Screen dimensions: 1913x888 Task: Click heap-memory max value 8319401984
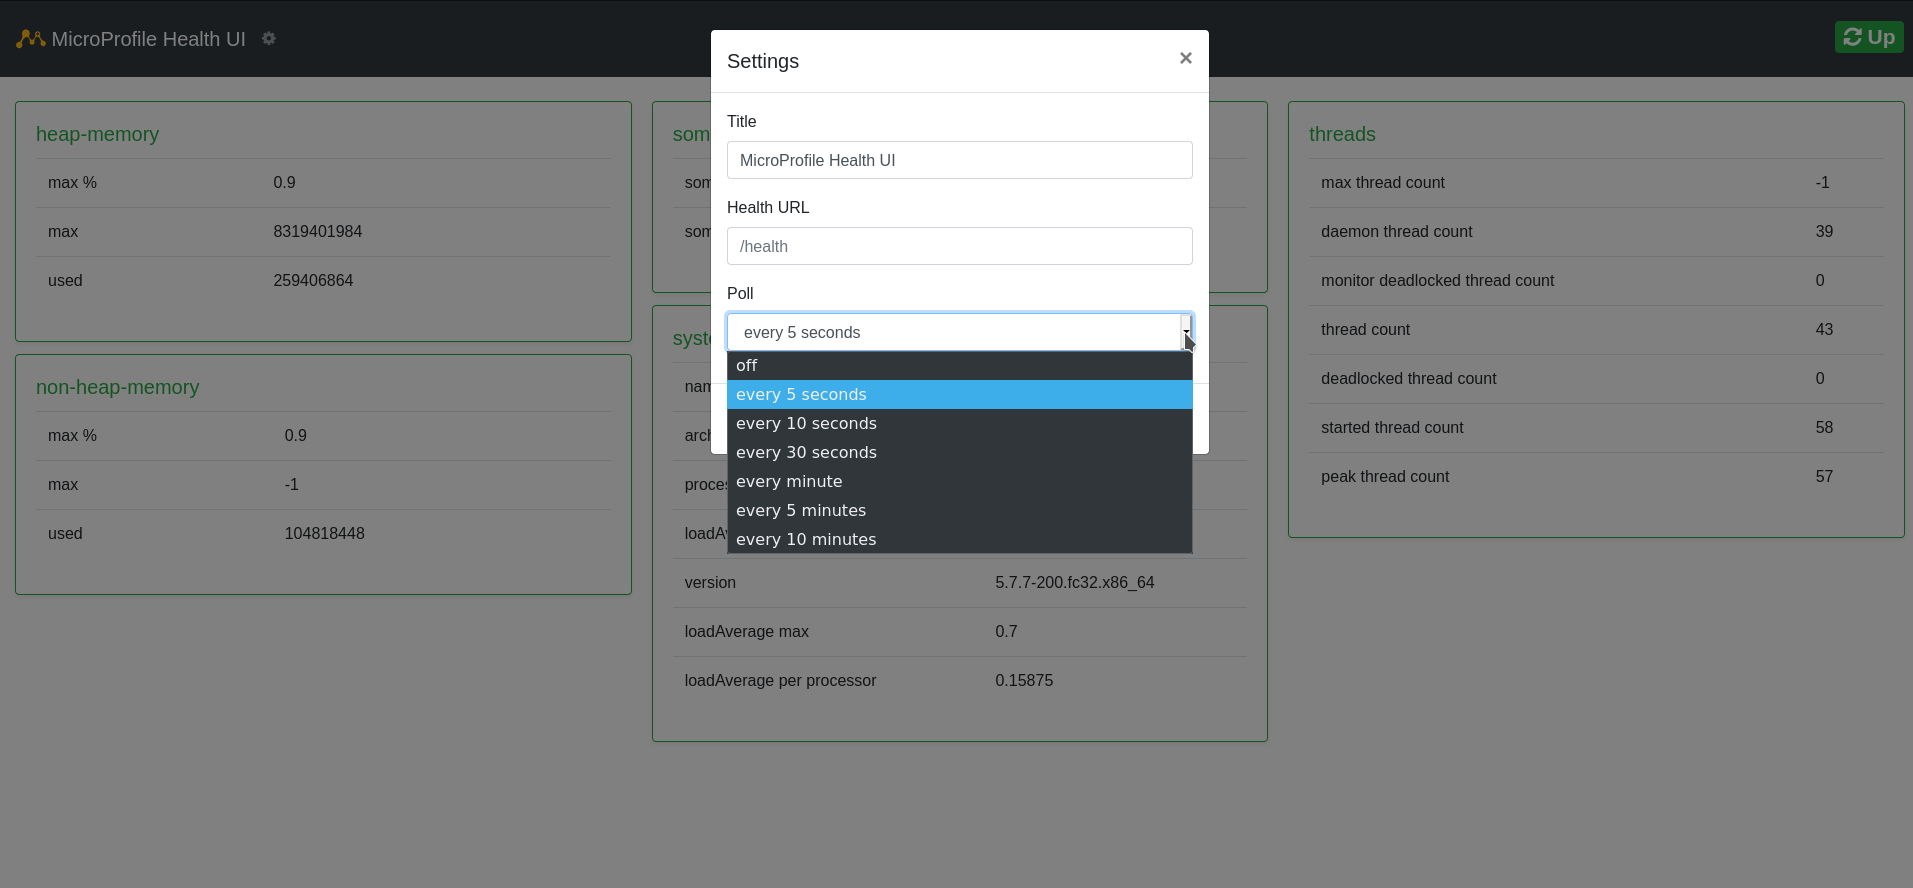point(318,232)
